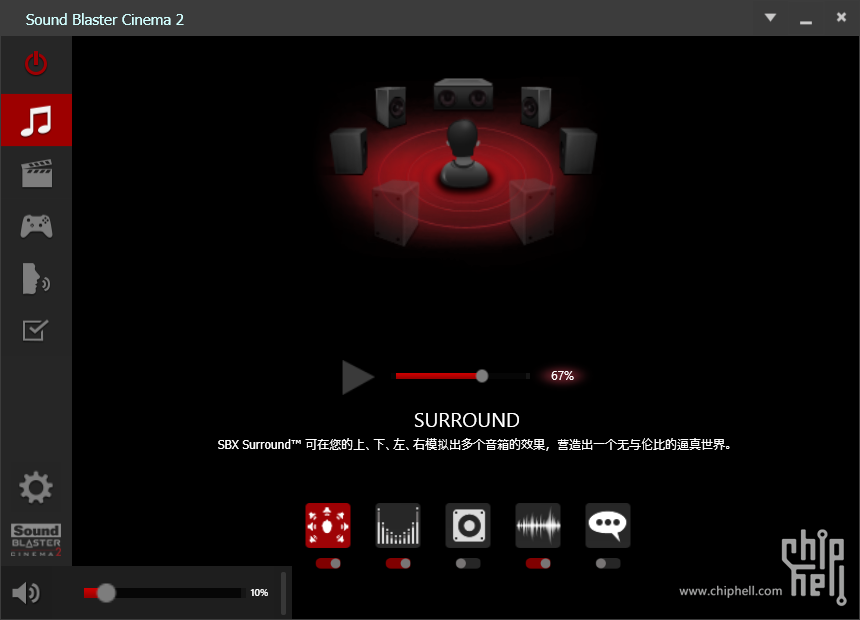Toggle the Smart Volume switch off

click(x=538, y=563)
